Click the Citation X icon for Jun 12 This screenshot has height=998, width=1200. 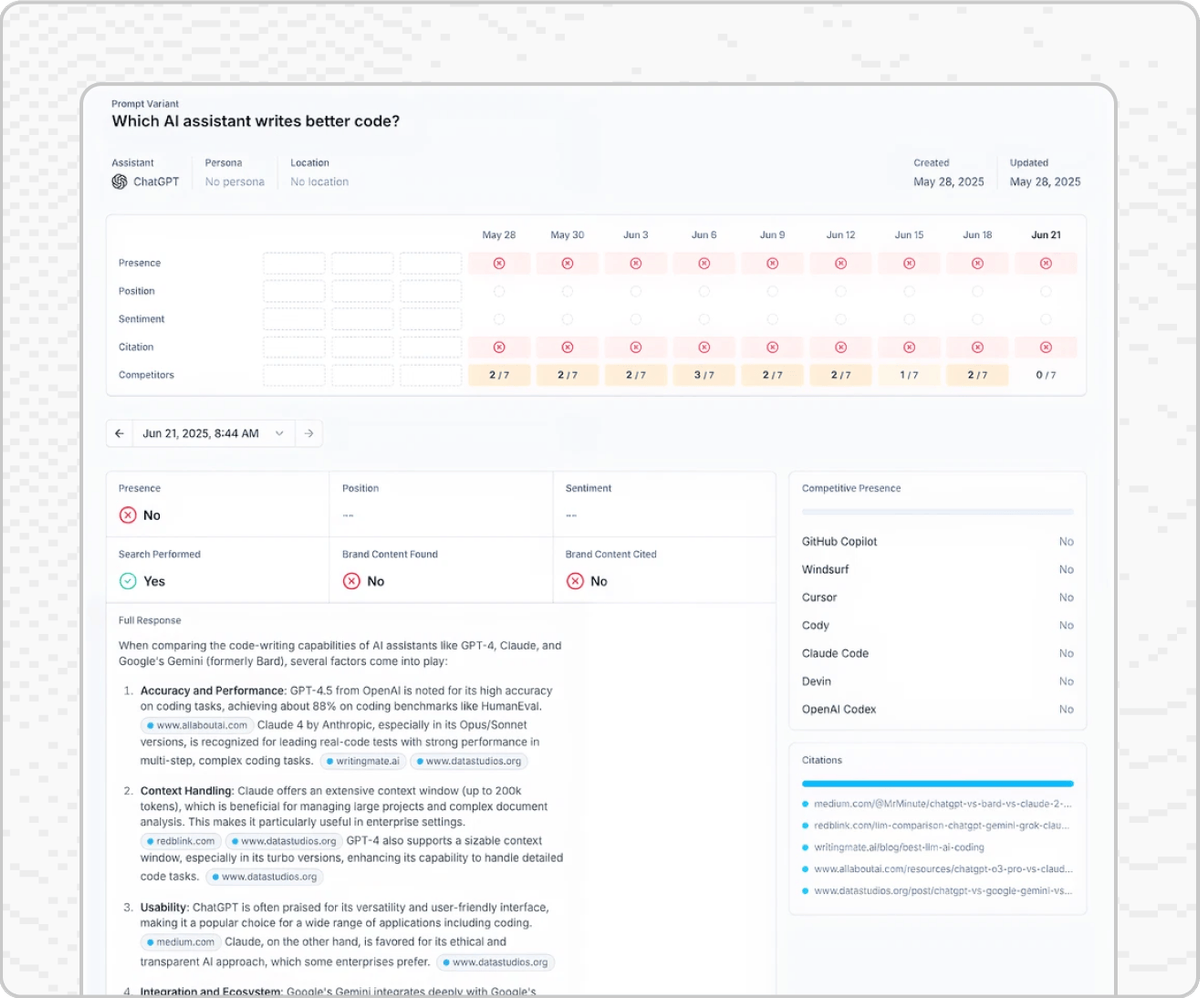point(841,347)
